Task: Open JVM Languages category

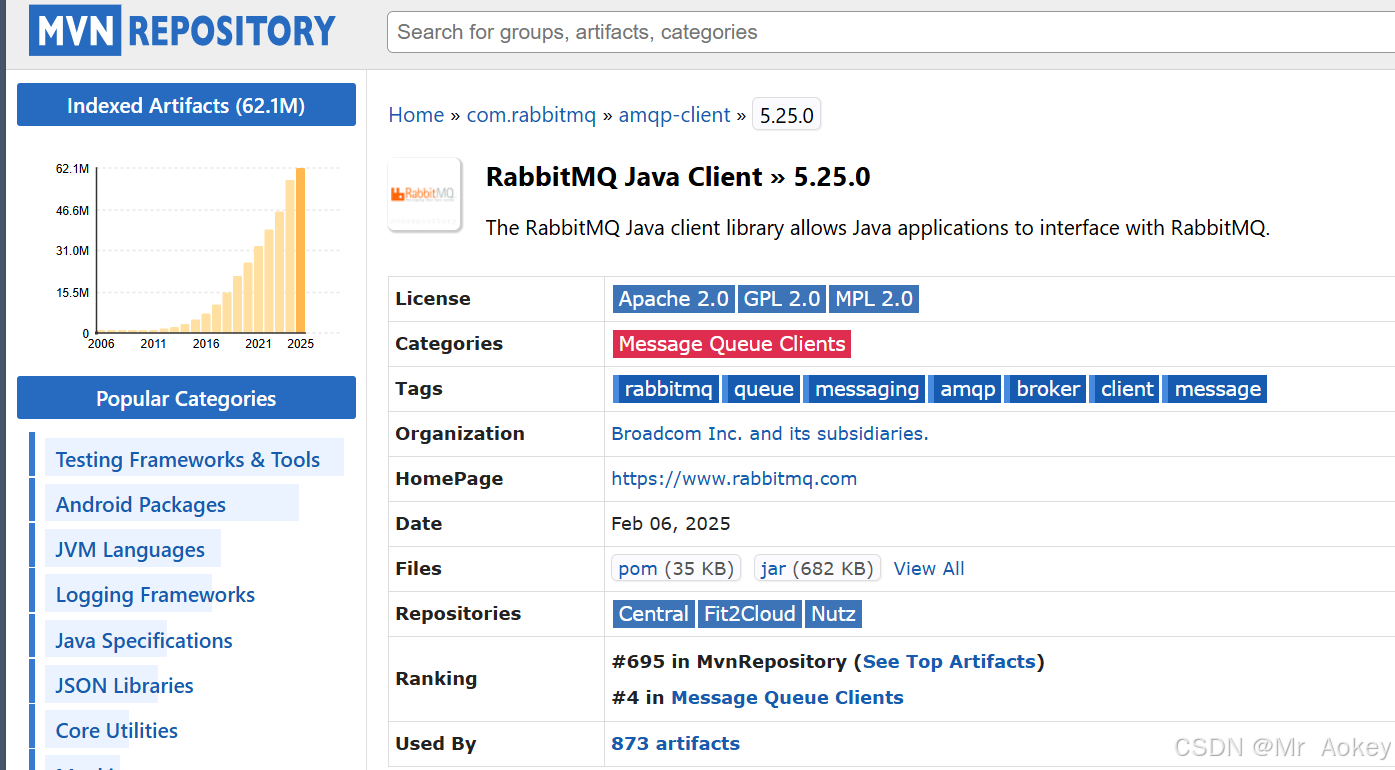Action: tap(130, 550)
